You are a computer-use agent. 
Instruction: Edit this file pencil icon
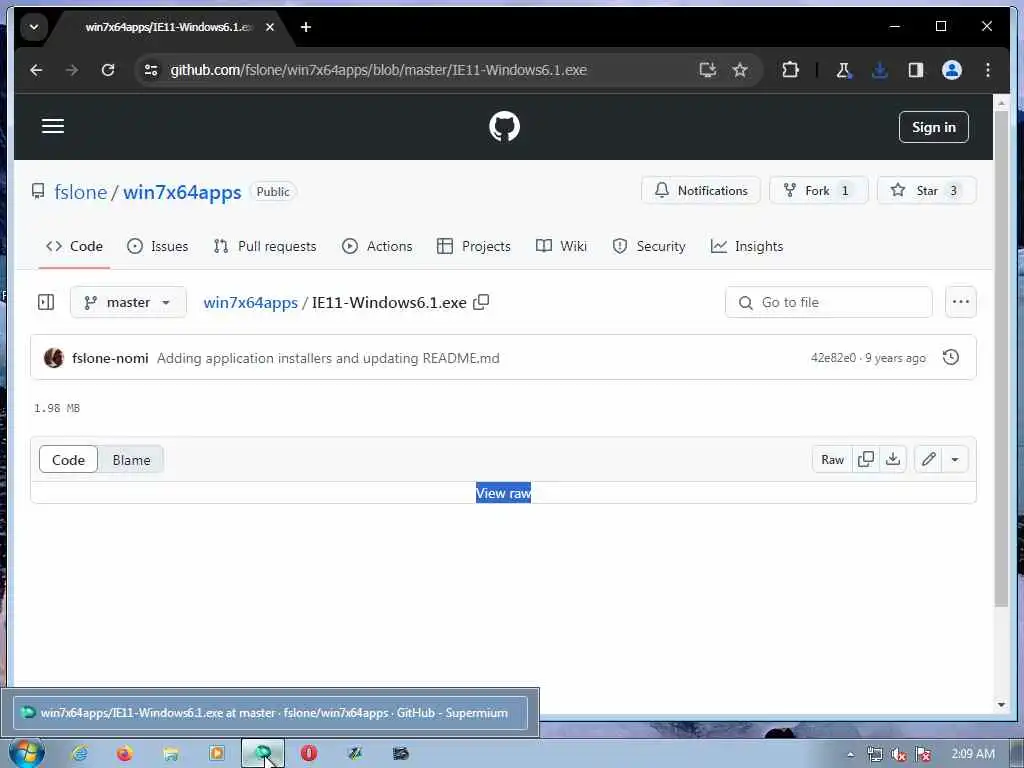(x=929, y=460)
